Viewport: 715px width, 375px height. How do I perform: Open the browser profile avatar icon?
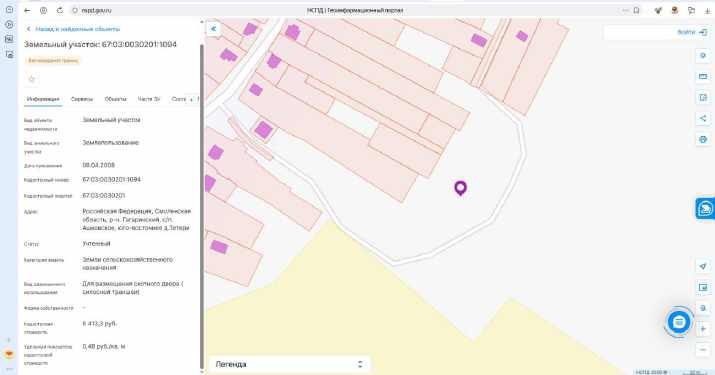pyautogui.click(x=674, y=10)
